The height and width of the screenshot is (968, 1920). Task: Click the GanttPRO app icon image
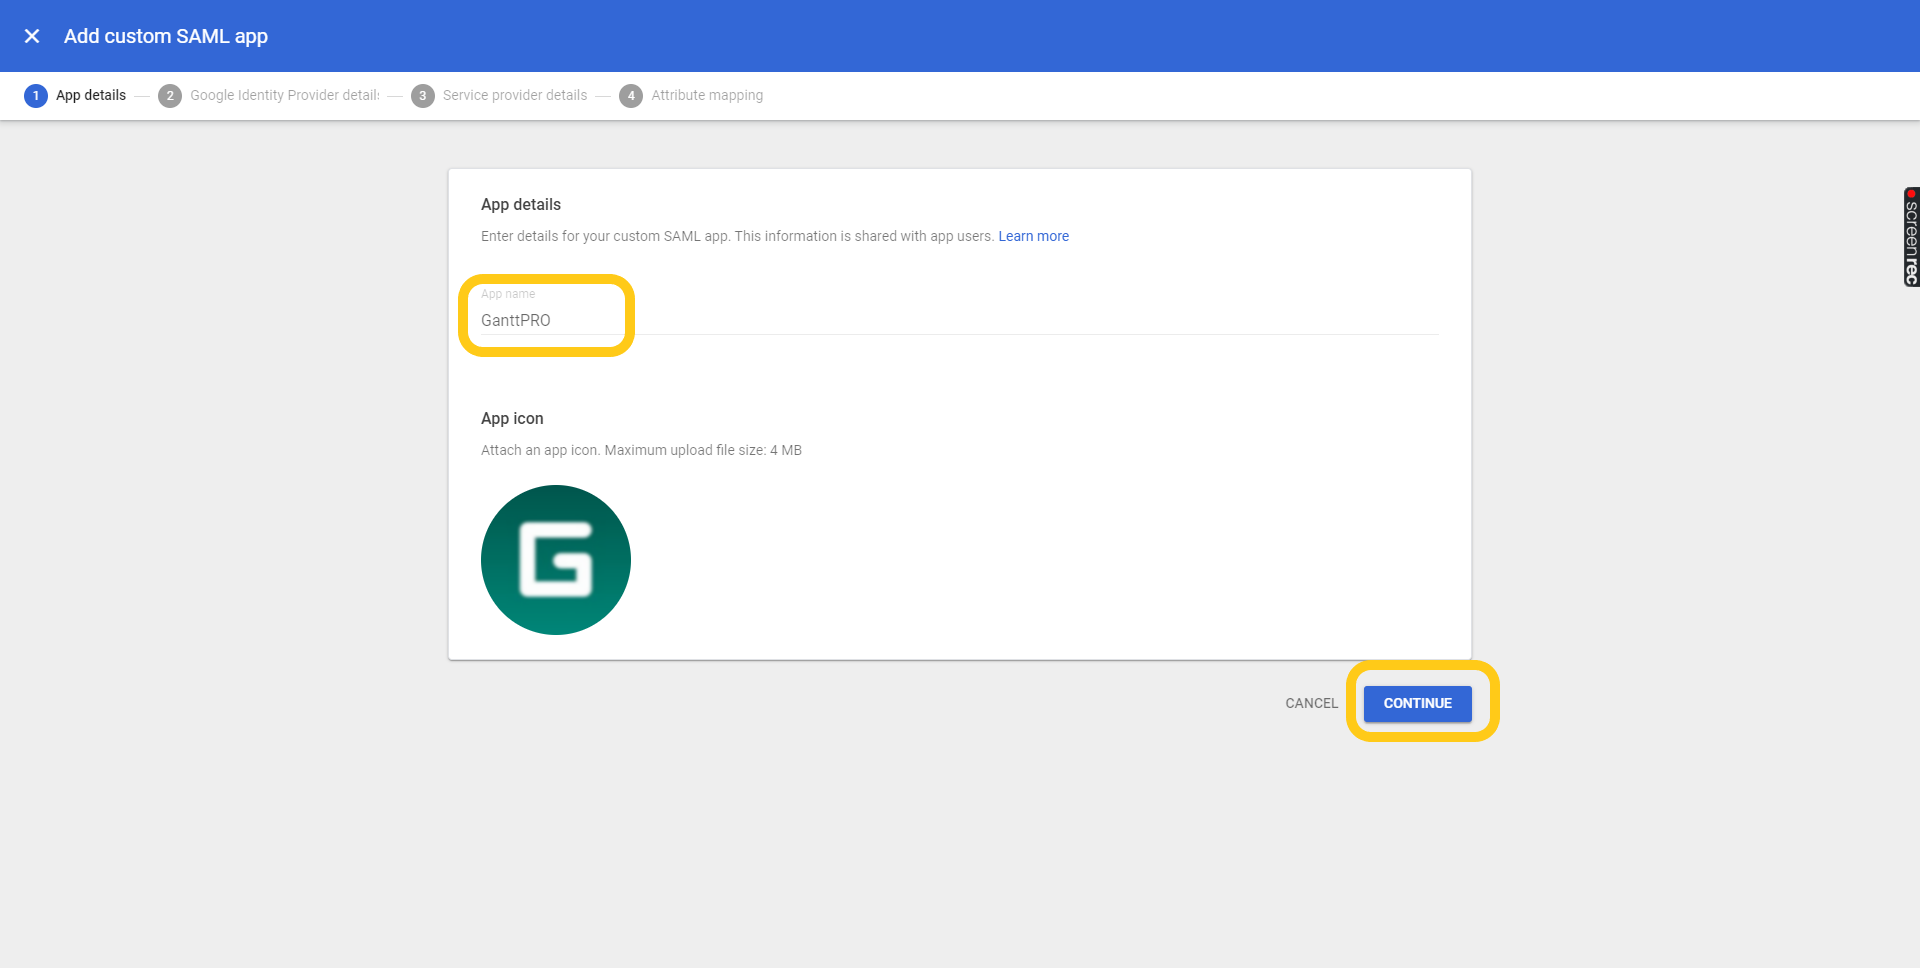pos(556,560)
